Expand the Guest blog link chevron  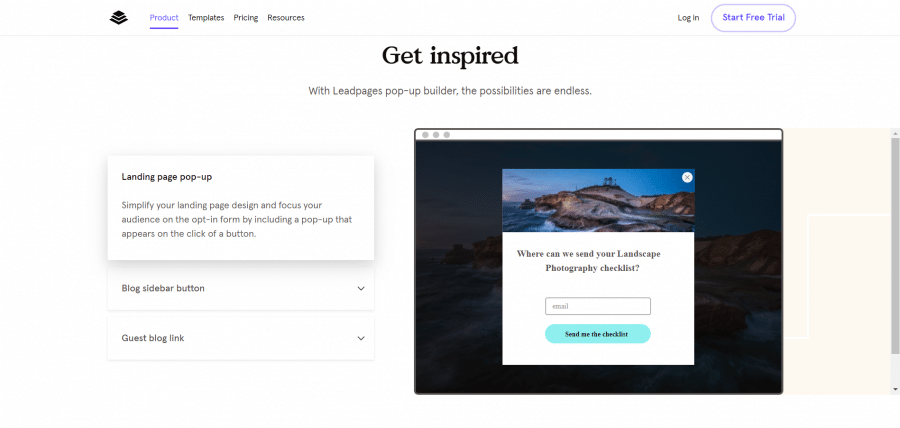coord(361,338)
